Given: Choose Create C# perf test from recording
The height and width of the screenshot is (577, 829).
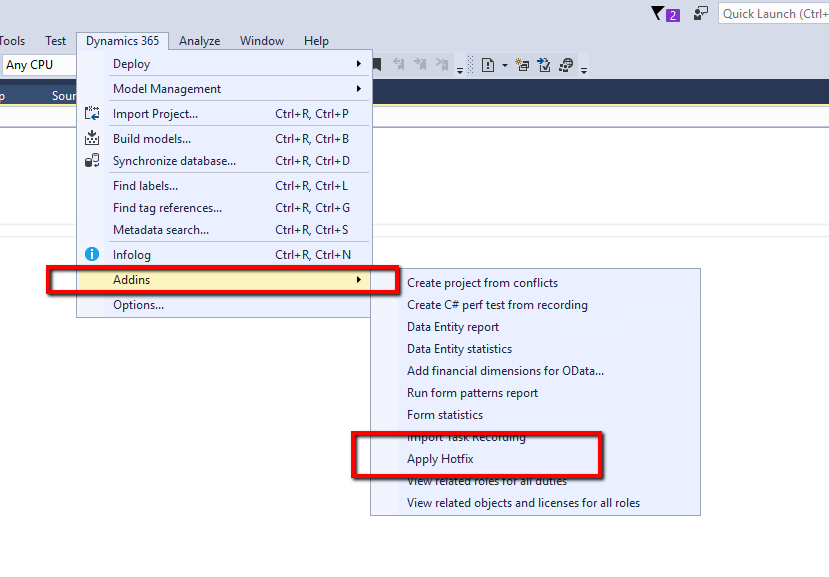Looking at the screenshot, I should tap(536, 305).
